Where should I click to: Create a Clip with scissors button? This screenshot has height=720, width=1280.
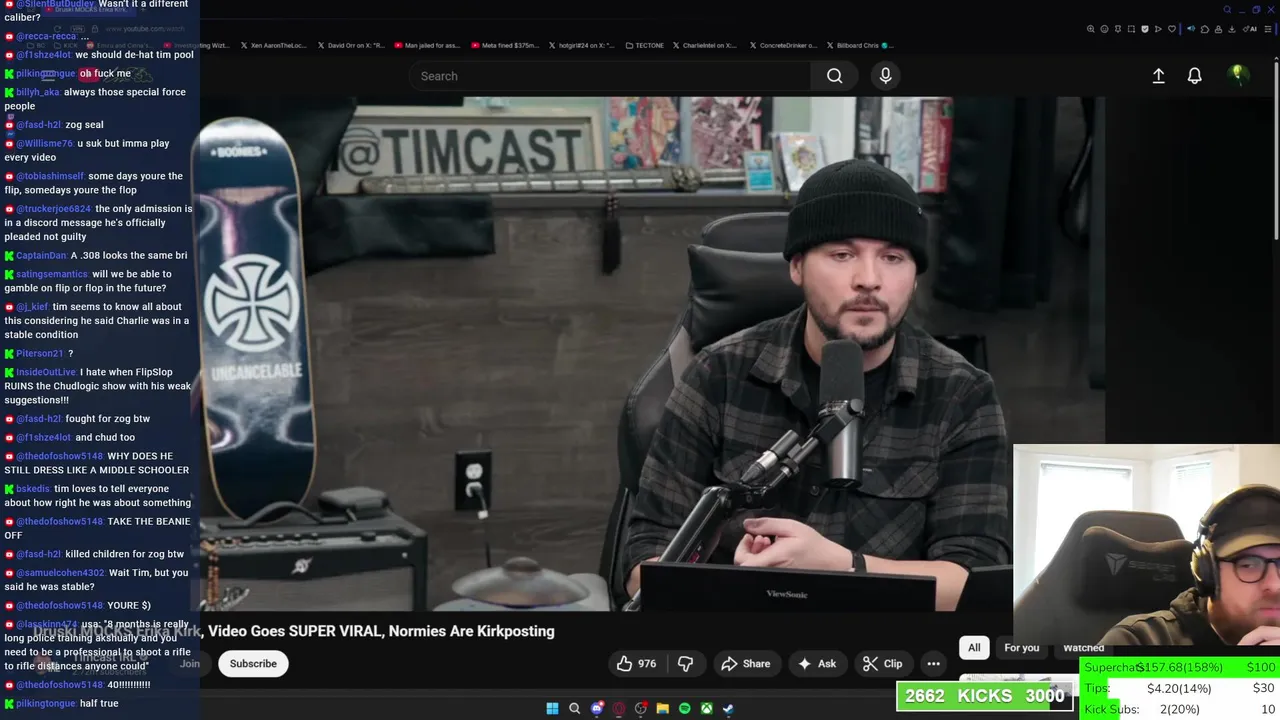pyautogui.click(x=882, y=664)
